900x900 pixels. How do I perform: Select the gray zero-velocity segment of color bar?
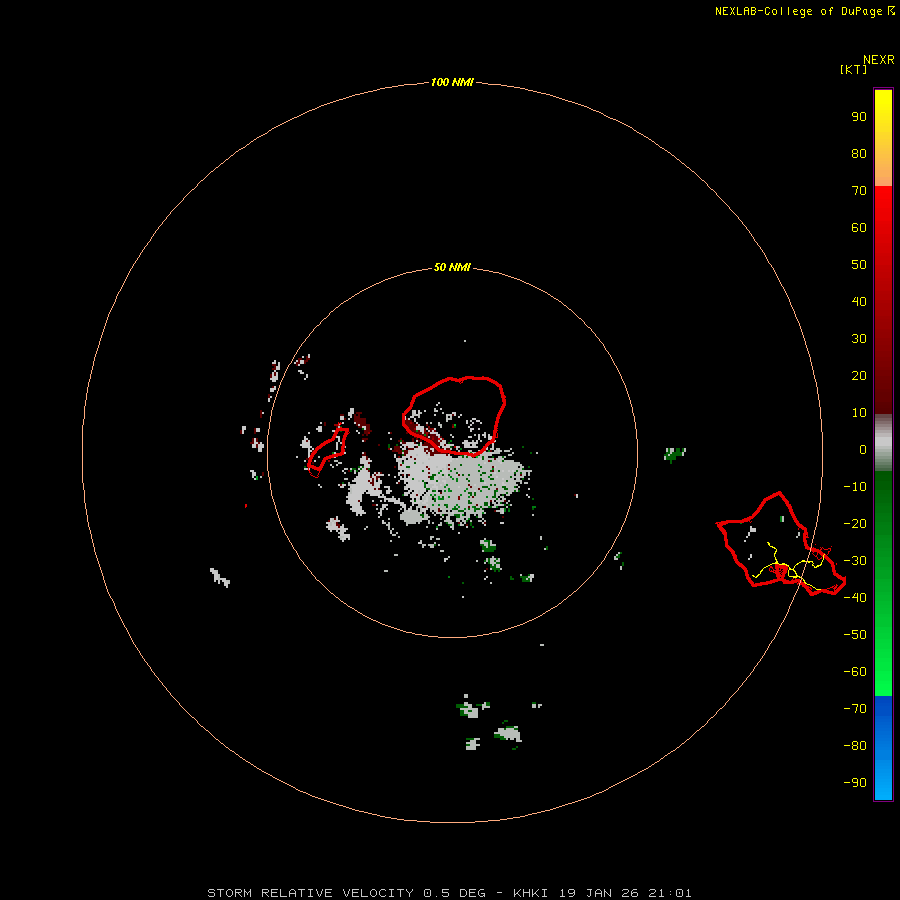pos(883,443)
